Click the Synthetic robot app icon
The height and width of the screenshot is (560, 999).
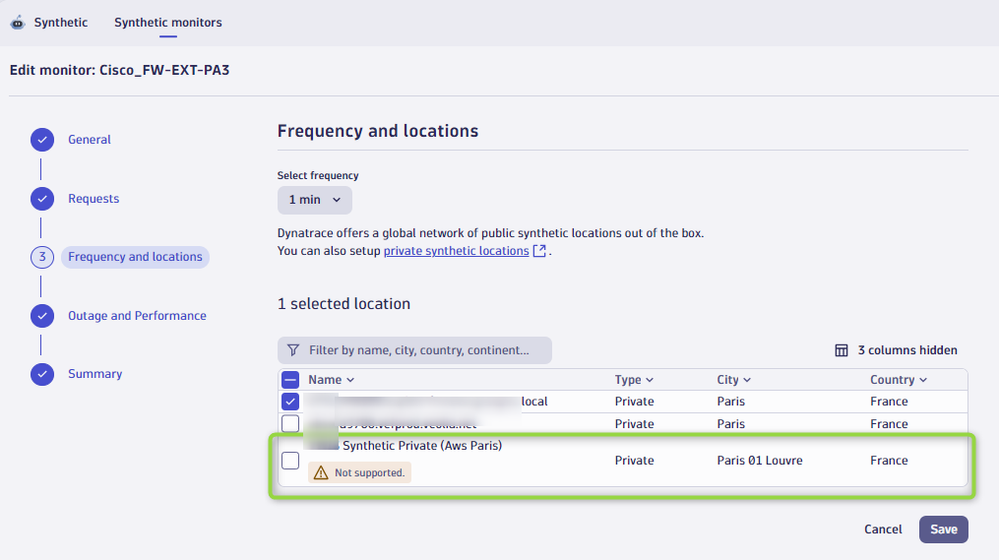tap(18, 22)
